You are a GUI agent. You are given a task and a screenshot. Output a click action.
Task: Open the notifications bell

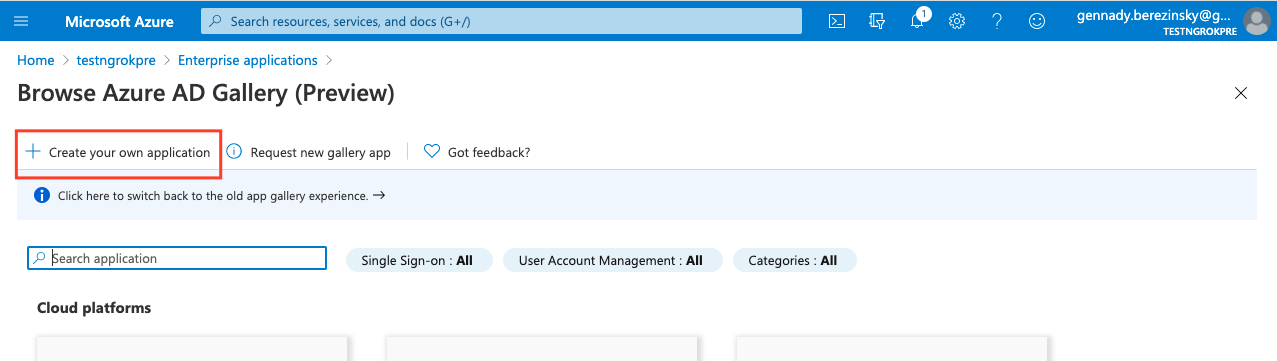pyautogui.click(x=917, y=21)
